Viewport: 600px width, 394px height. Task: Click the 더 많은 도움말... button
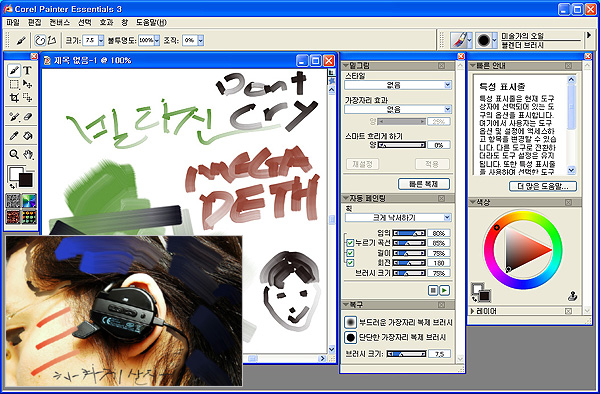pyautogui.click(x=543, y=186)
